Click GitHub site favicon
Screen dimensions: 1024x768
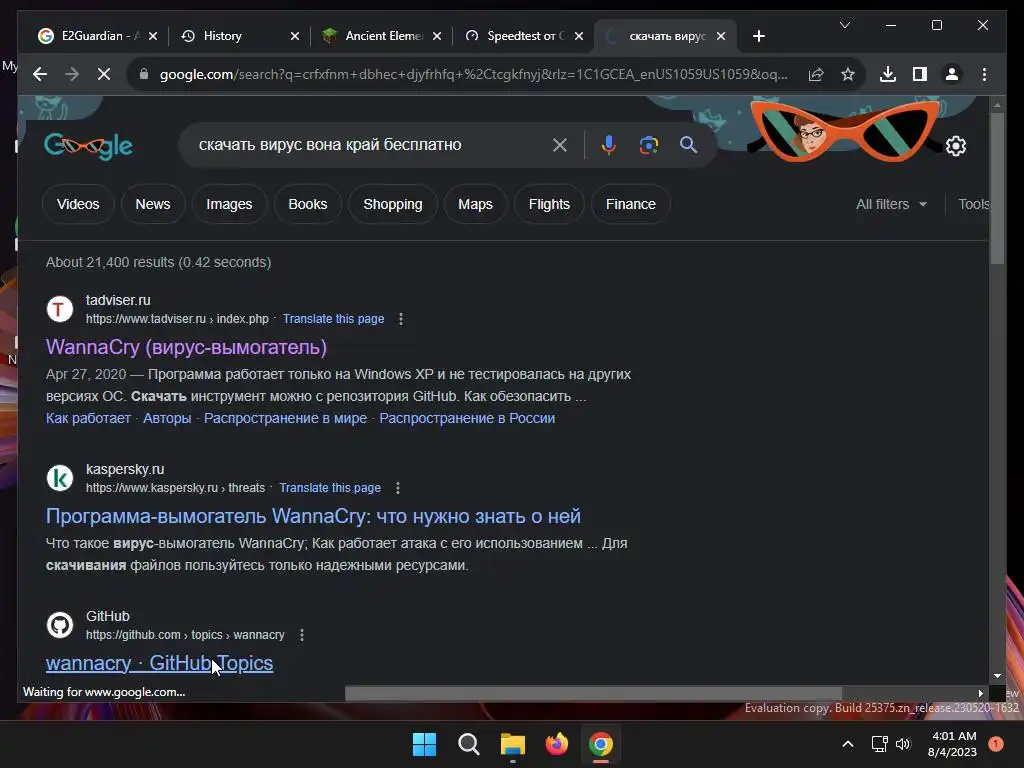click(x=59, y=625)
